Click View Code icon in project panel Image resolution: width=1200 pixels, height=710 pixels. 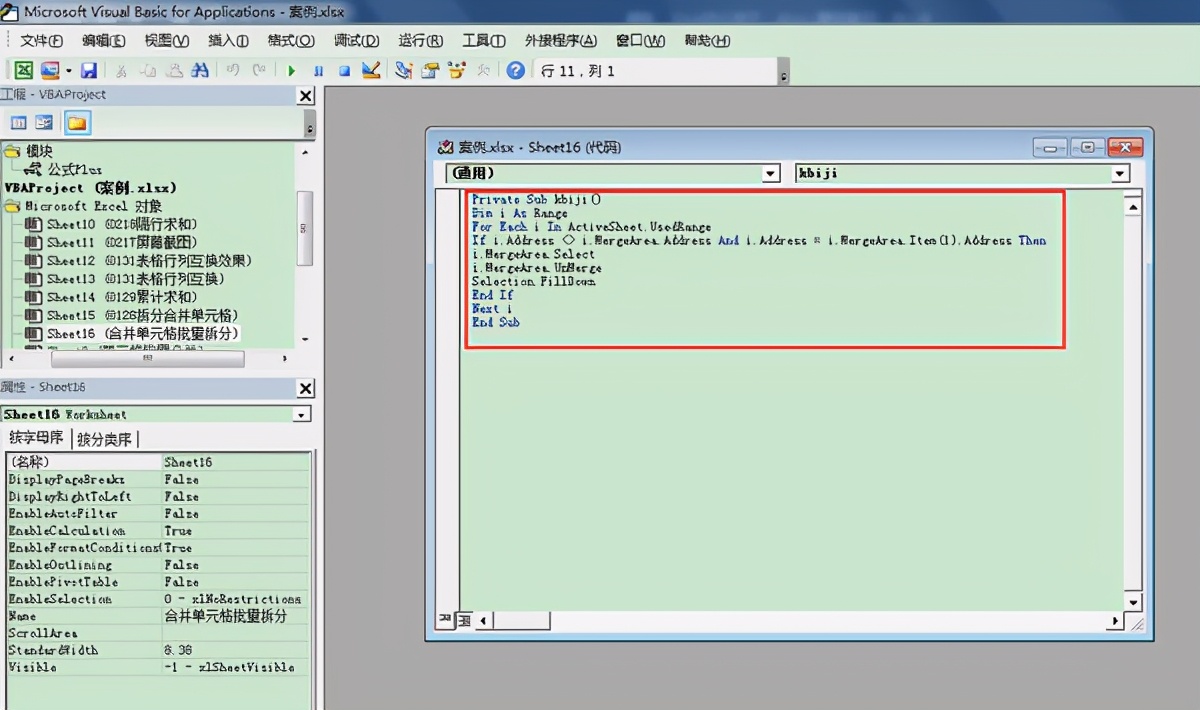(18, 123)
